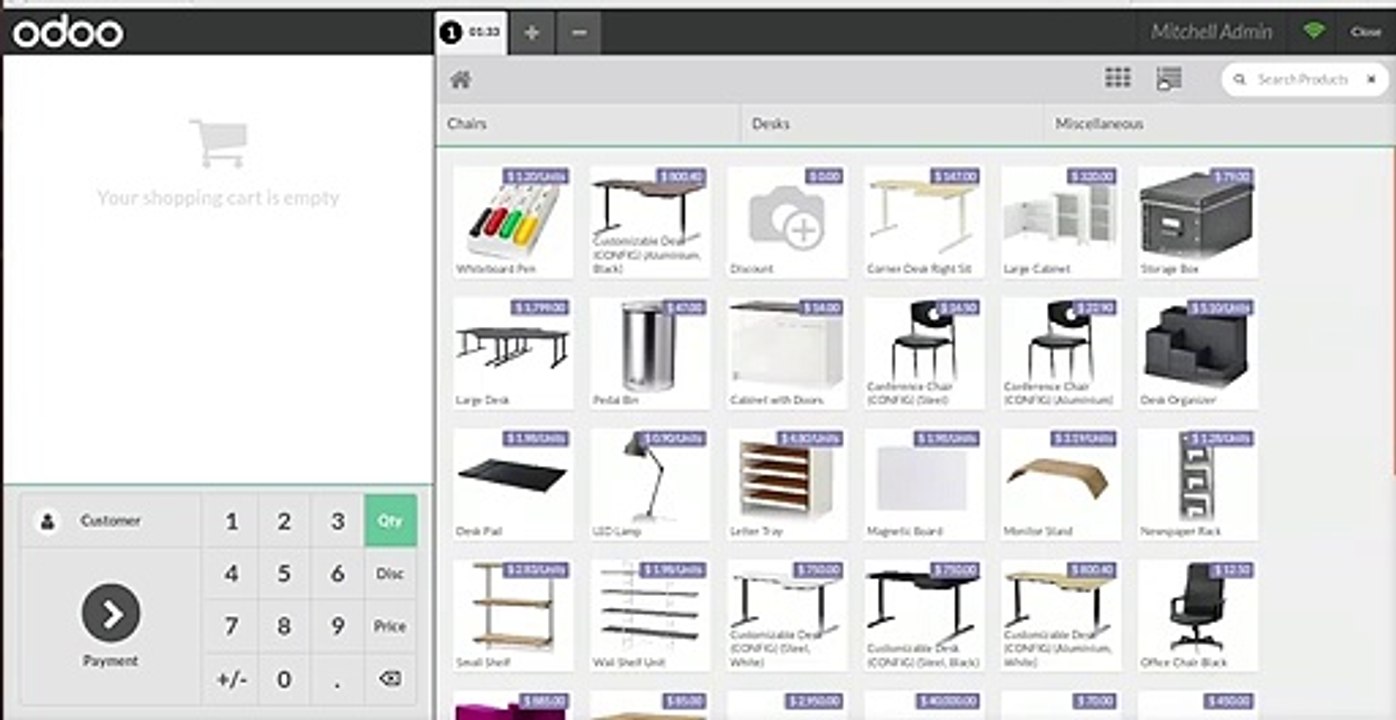Add Letter Tray to the cart

click(x=787, y=484)
